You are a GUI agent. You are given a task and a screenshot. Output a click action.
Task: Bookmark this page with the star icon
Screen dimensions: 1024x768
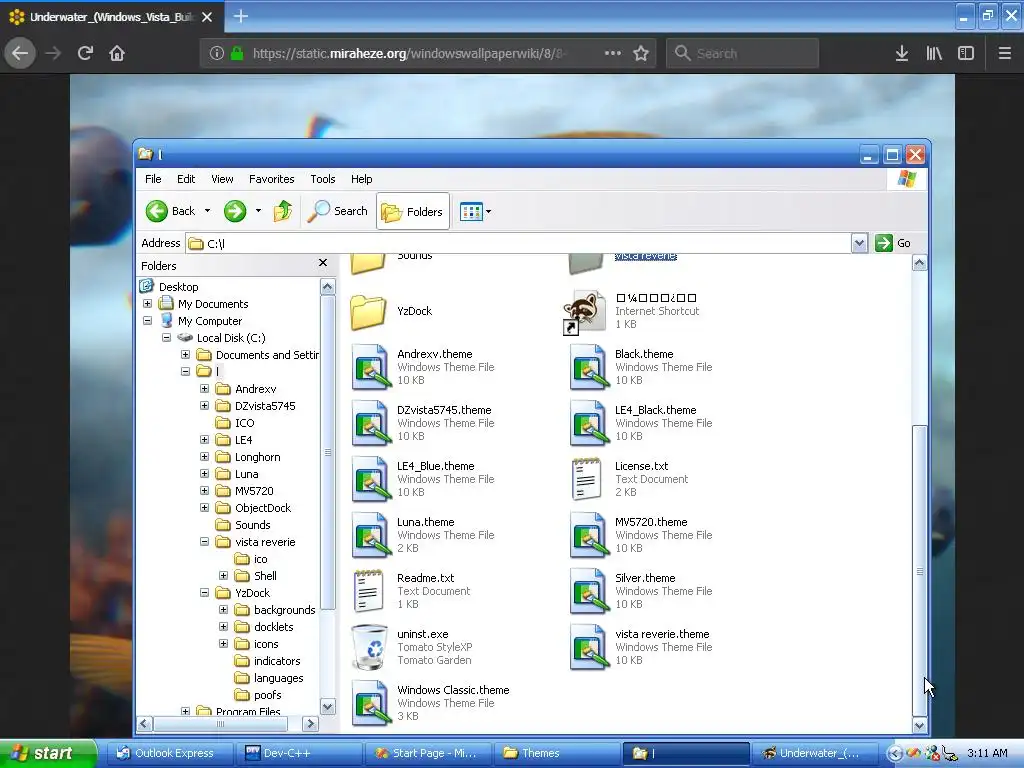[x=641, y=53]
